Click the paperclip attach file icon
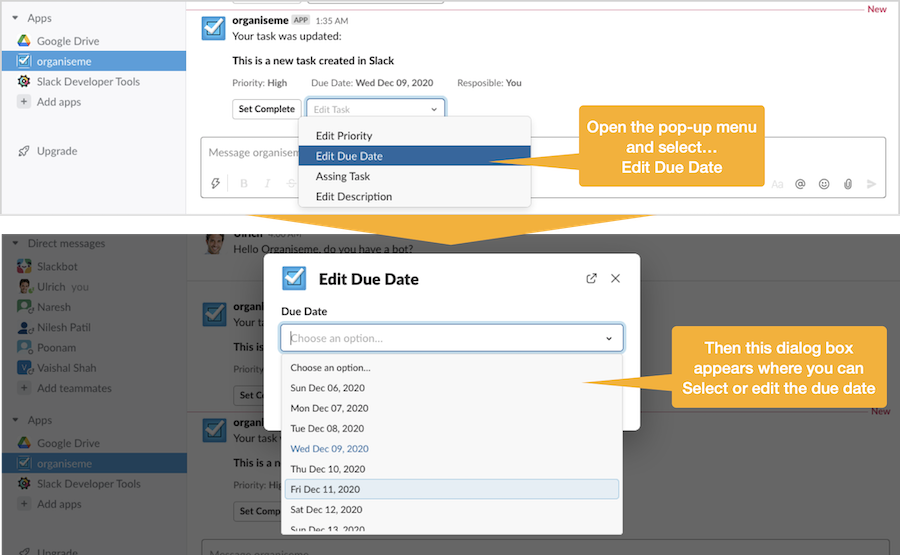Screen dimensions: 900x555 pyautogui.click(x=848, y=184)
